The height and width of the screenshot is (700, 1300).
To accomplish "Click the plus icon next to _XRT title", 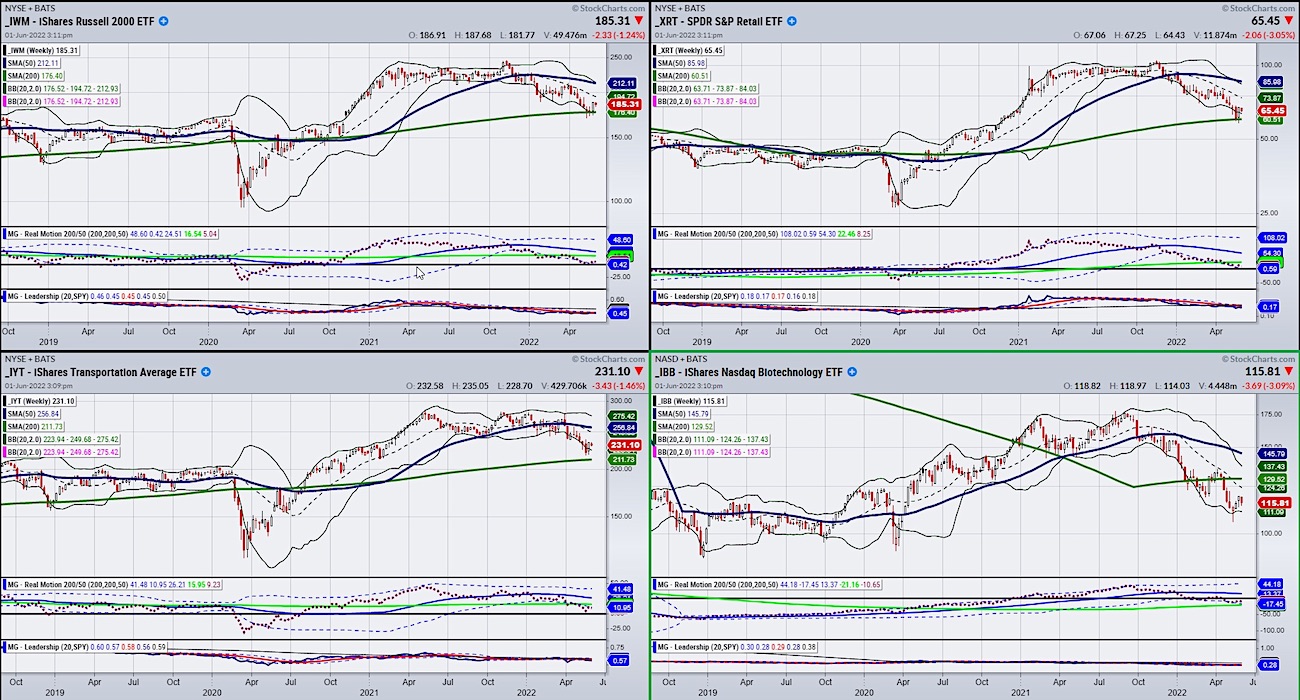I will 791,21.
